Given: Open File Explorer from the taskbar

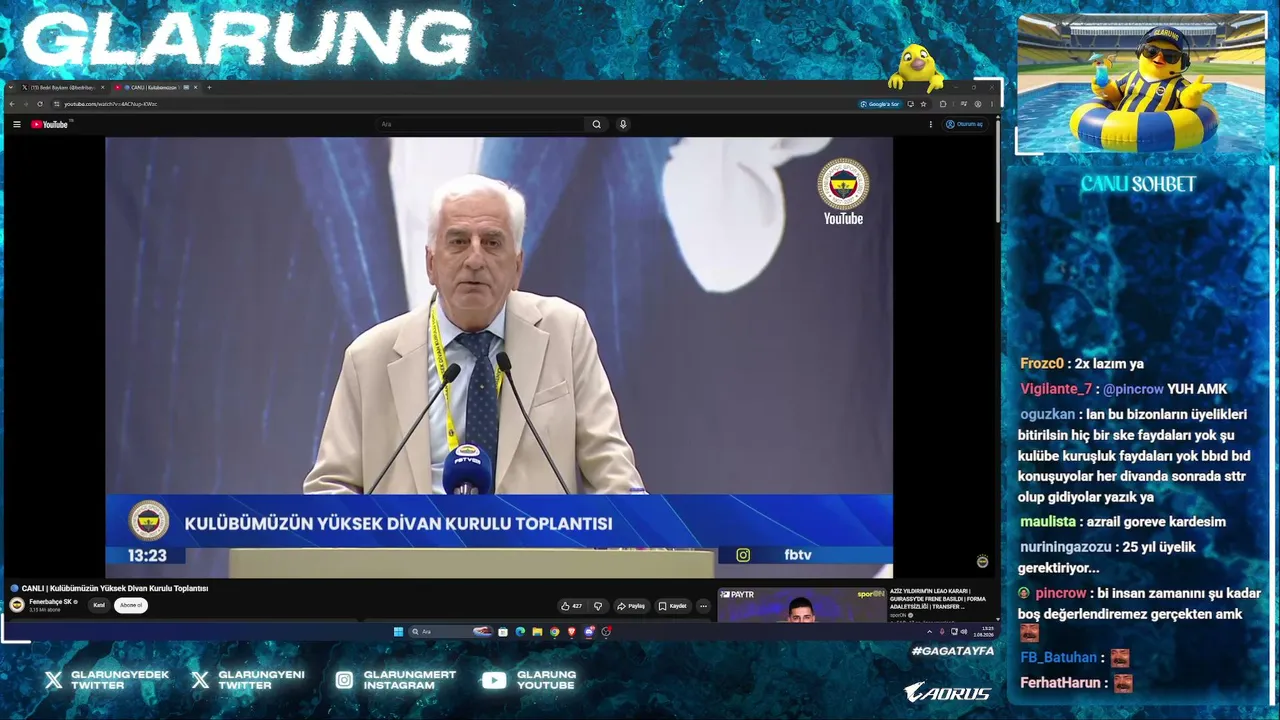Looking at the screenshot, I should [x=537, y=632].
